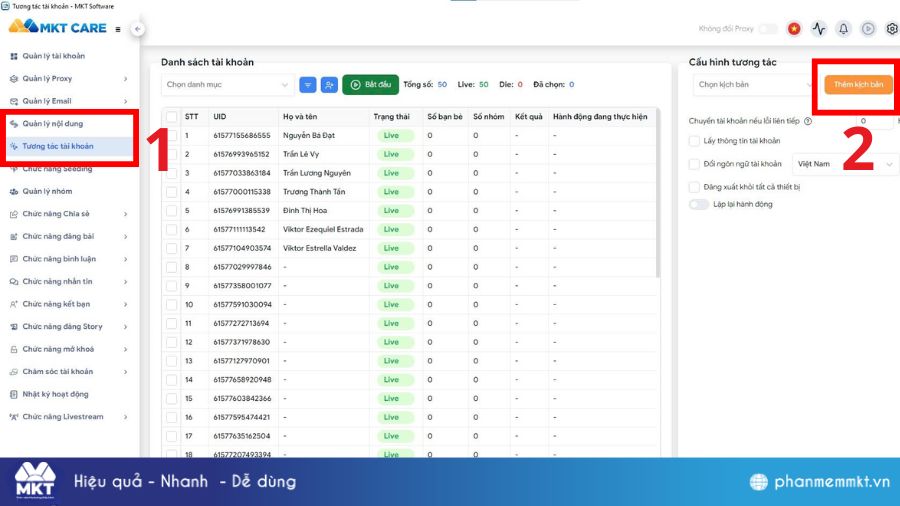
Task: Click the account list vertical scrollbar
Action: pyautogui.click(x=657, y=193)
